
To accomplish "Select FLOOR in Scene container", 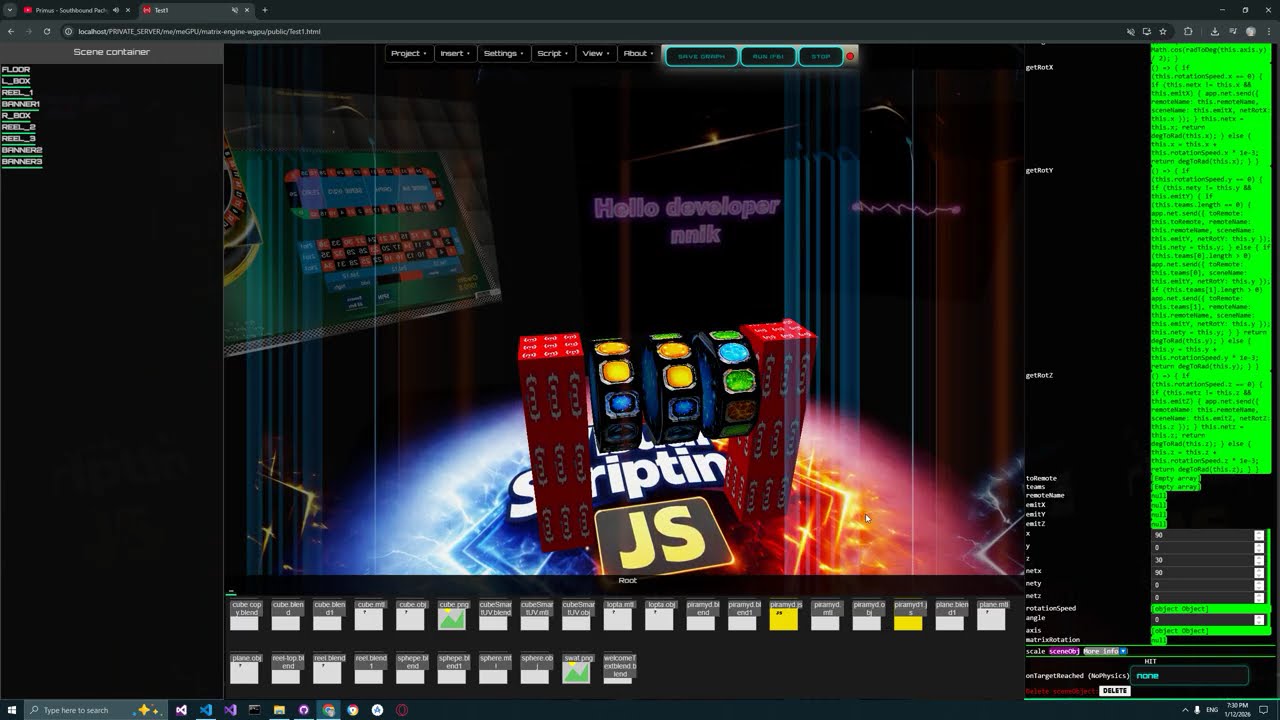I will click(16, 70).
